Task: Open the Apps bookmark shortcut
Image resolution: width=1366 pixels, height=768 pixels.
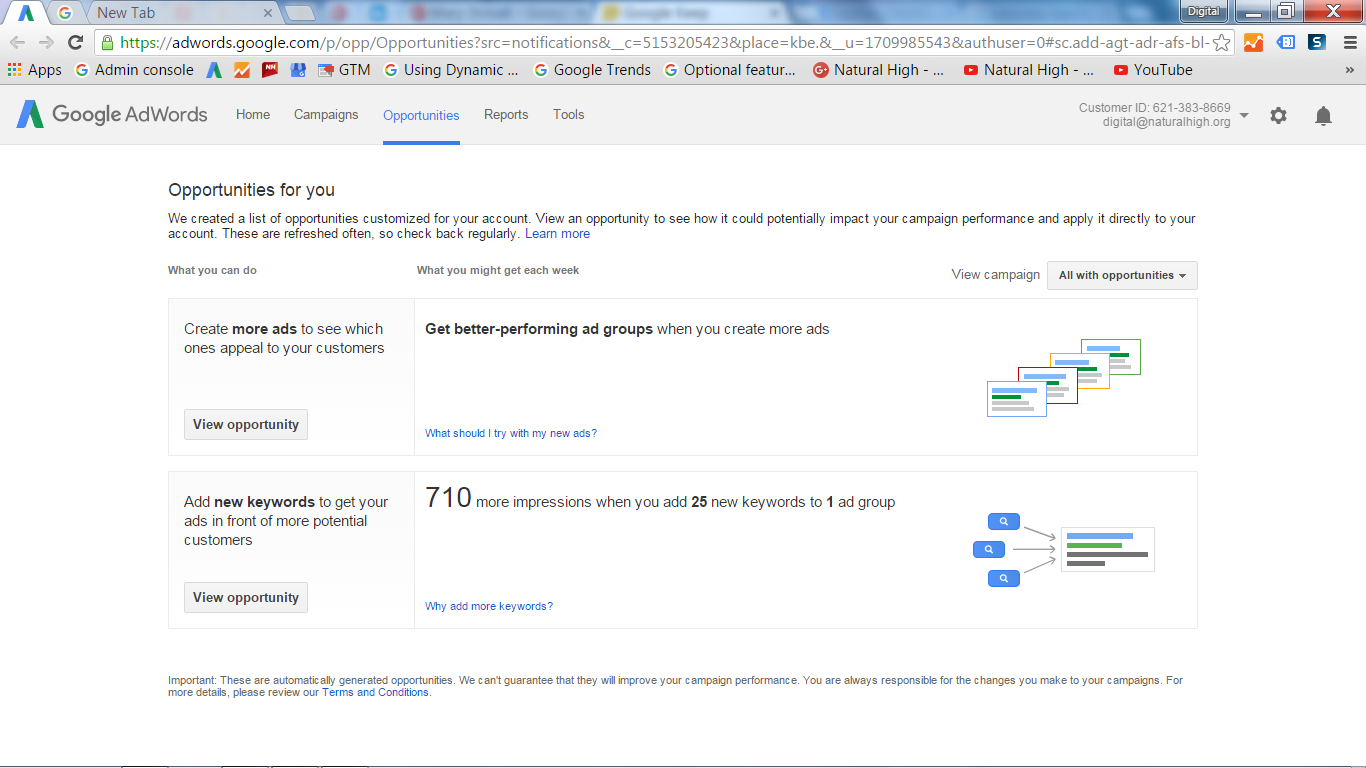Action: click(x=35, y=70)
